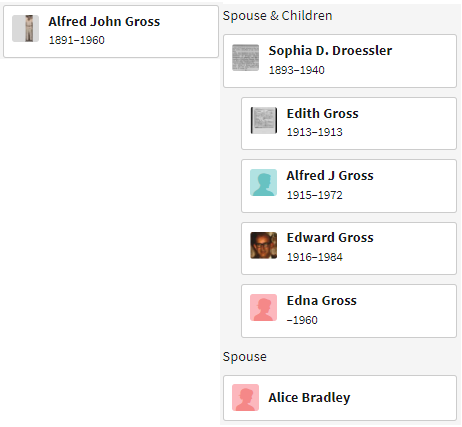Click the –1960 date on Edna's card

(x=302, y=320)
